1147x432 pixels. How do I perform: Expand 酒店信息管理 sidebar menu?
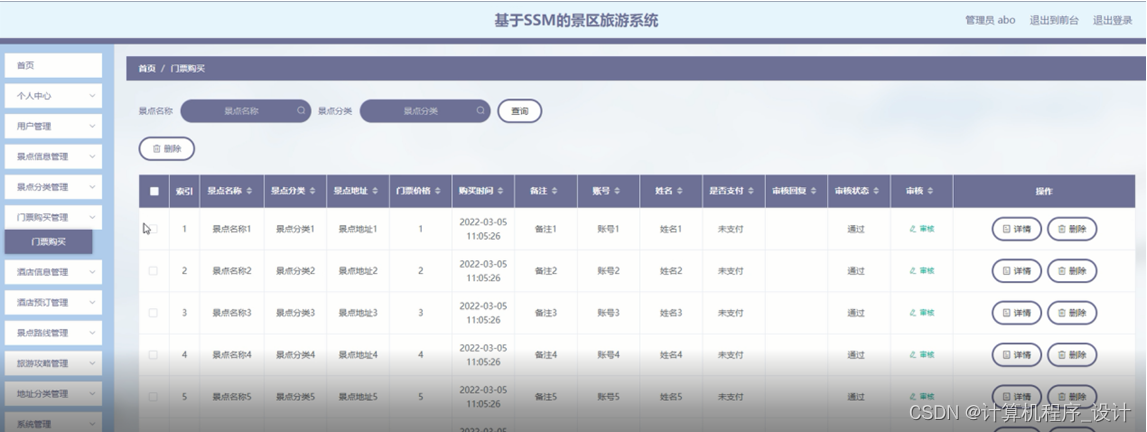pos(53,272)
